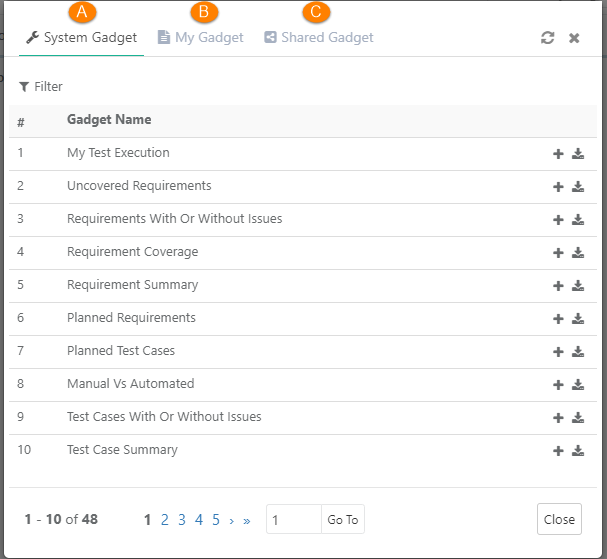The width and height of the screenshot is (607, 559).
Task: Add the Requirement Coverage gadget
Action: [x=558, y=253]
